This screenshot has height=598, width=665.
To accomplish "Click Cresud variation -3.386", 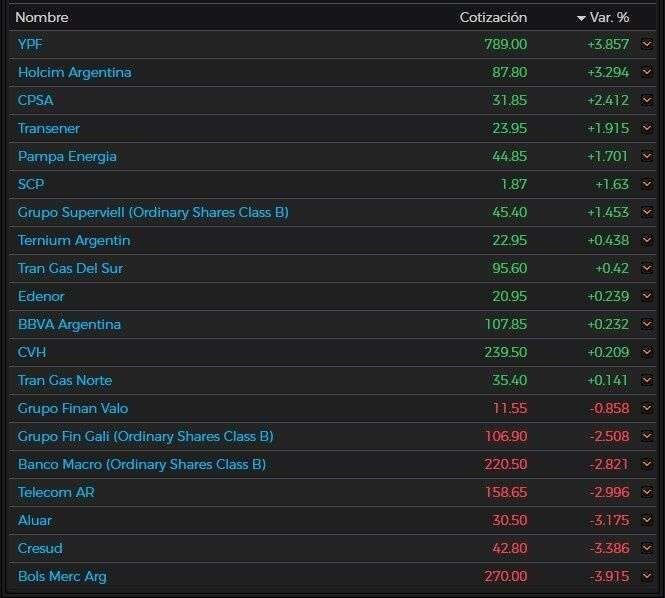I will 609,548.
